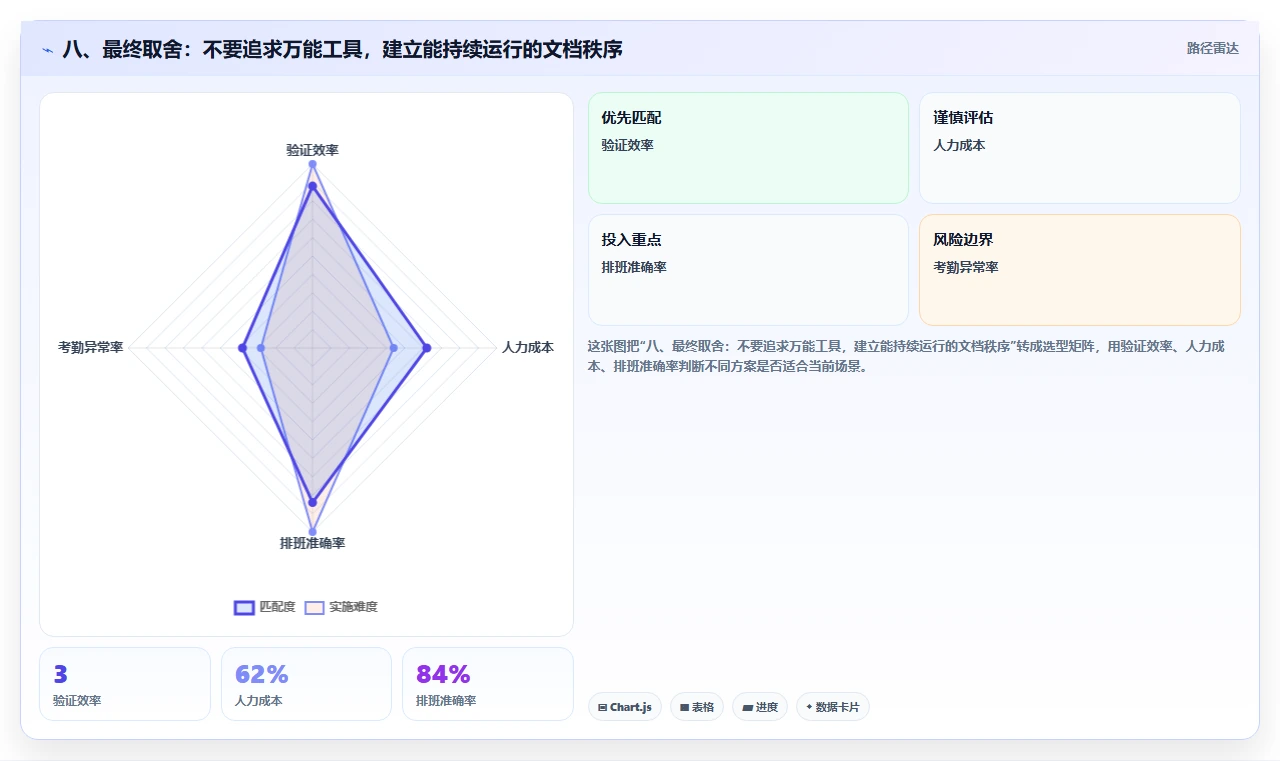
Task: Toggle the 实施难度 legend item
Action: pos(341,607)
